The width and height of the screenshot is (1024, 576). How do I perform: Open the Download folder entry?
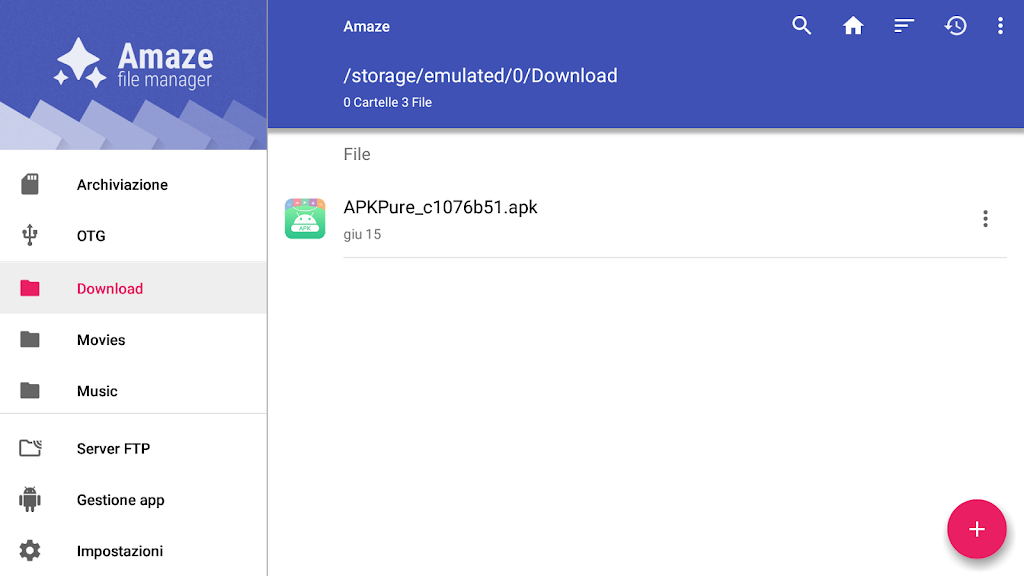tap(110, 289)
